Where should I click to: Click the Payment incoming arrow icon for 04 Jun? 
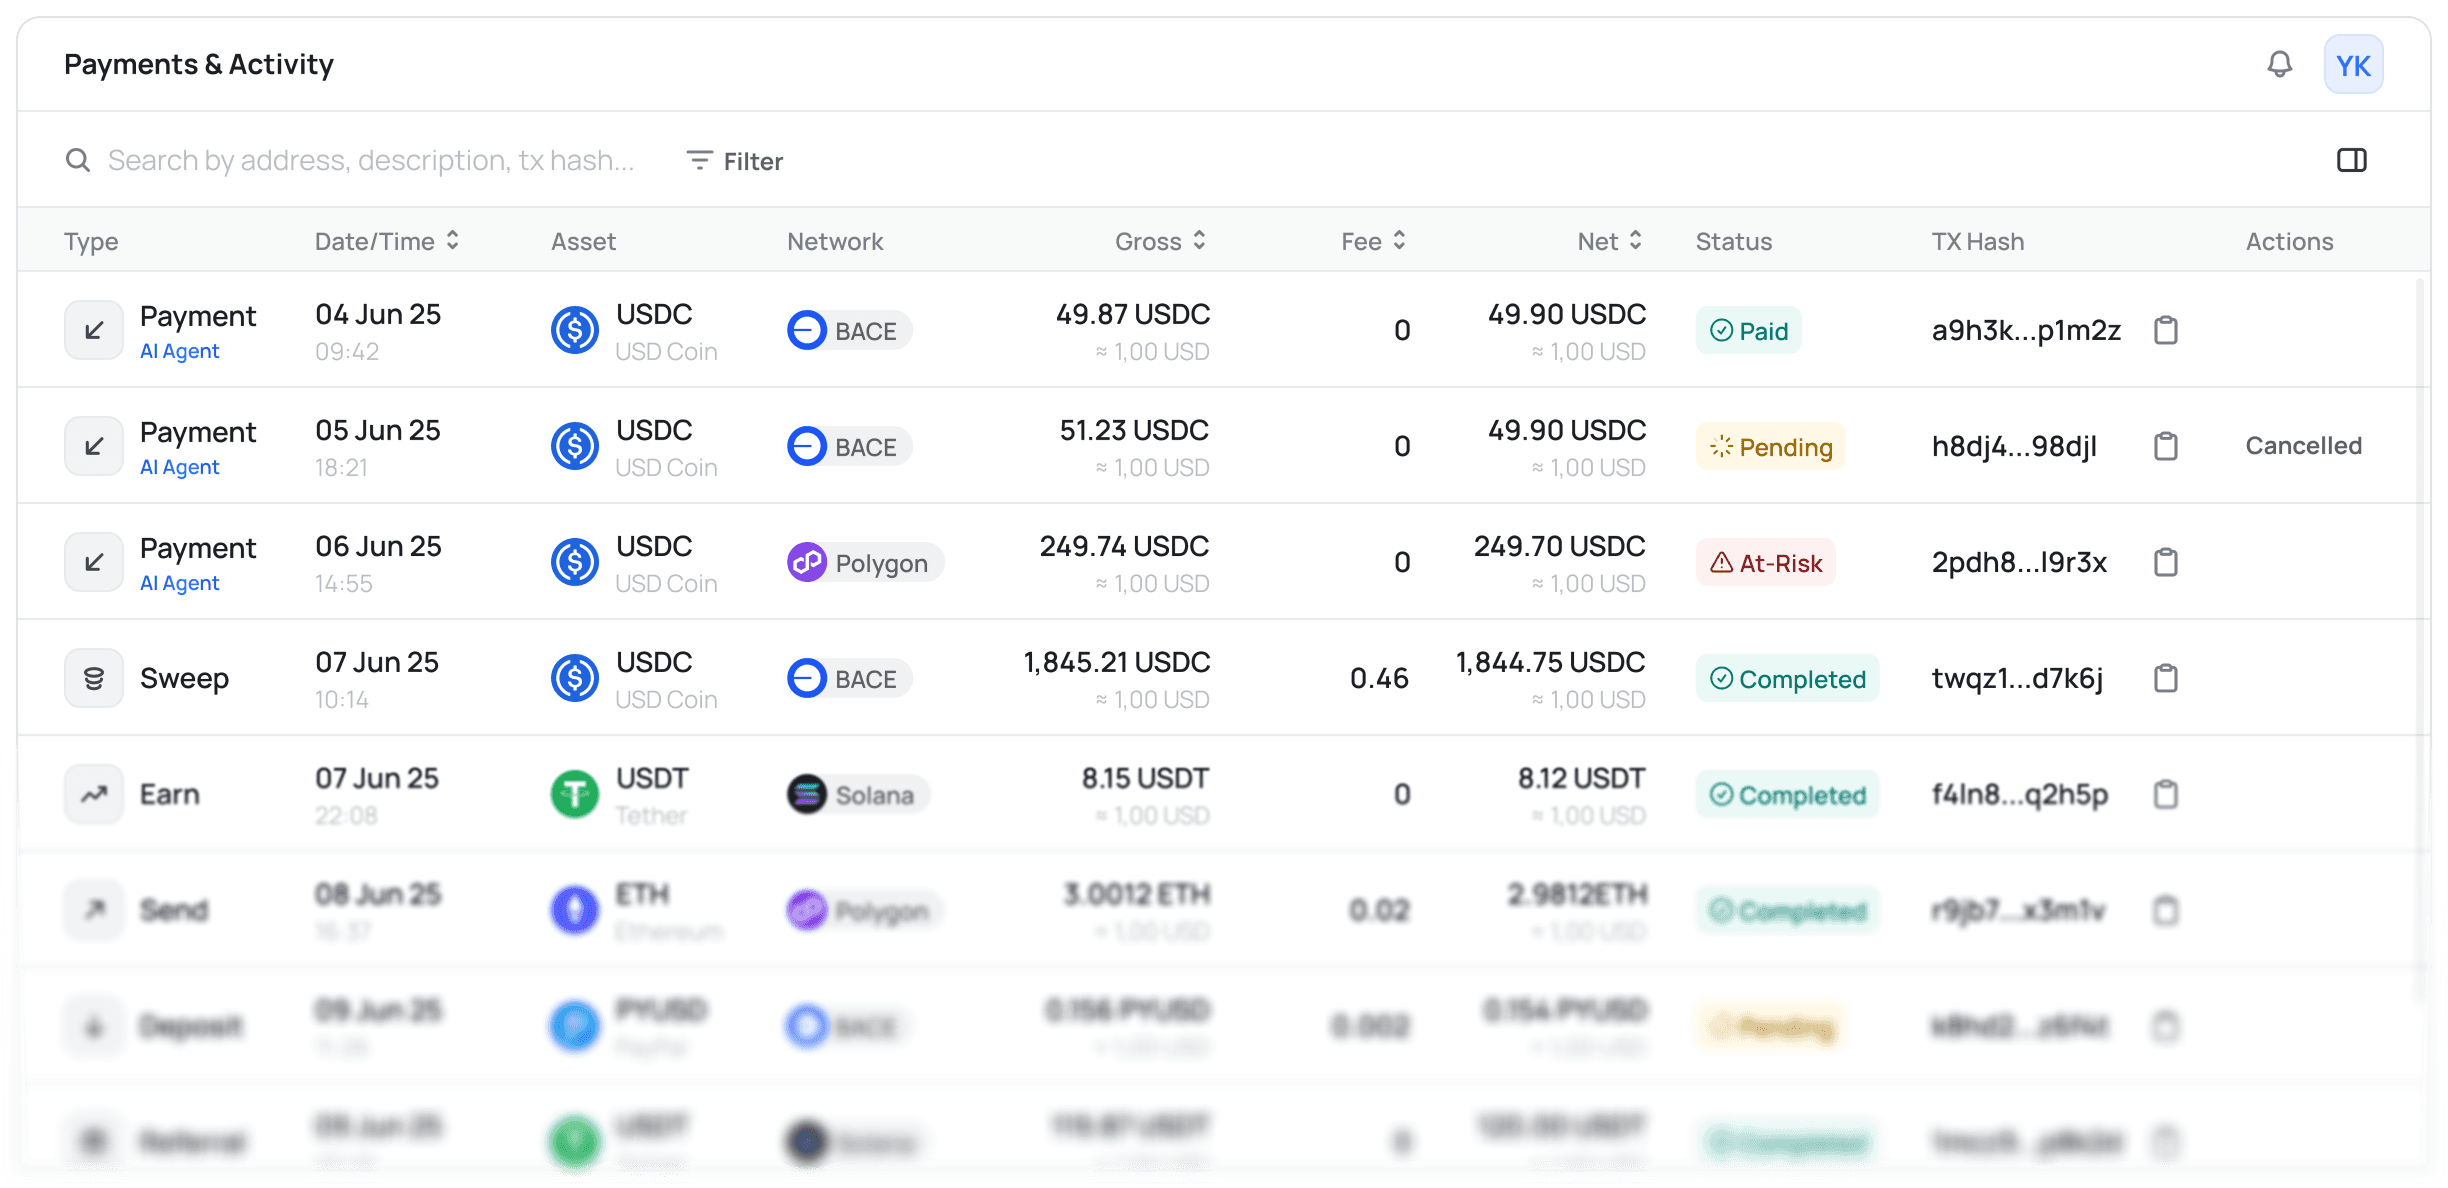click(x=93, y=329)
